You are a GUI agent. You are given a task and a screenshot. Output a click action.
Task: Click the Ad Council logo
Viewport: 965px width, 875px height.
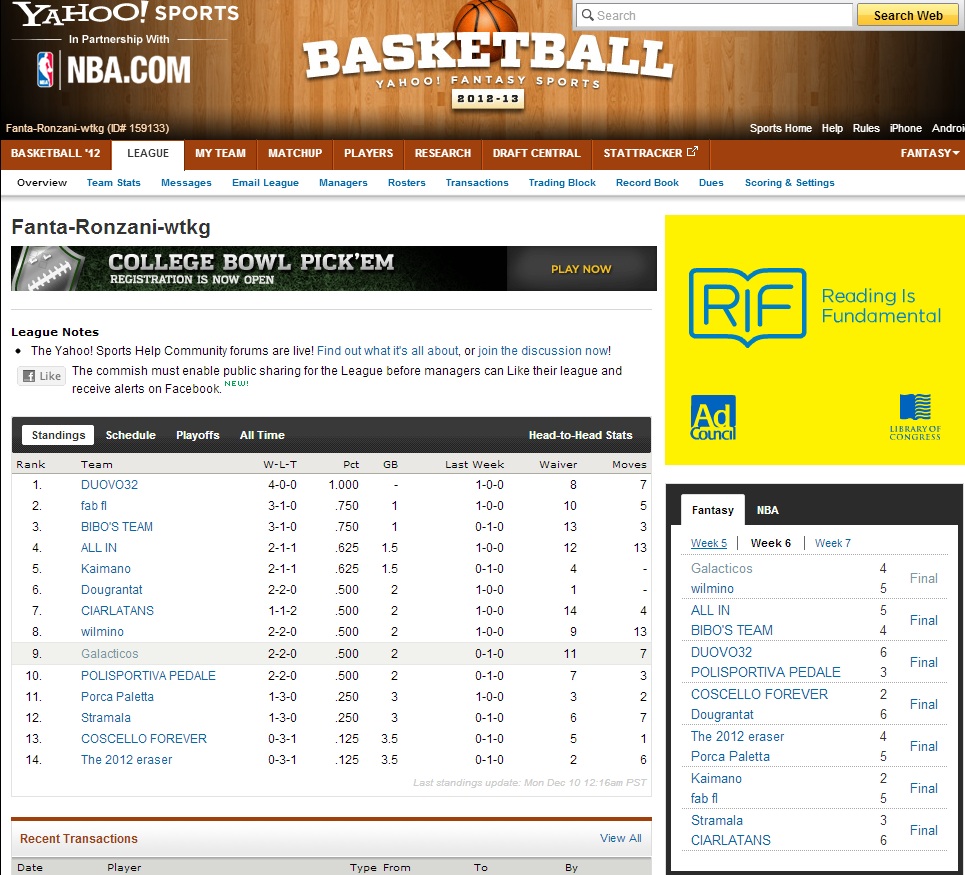click(x=713, y=417)
